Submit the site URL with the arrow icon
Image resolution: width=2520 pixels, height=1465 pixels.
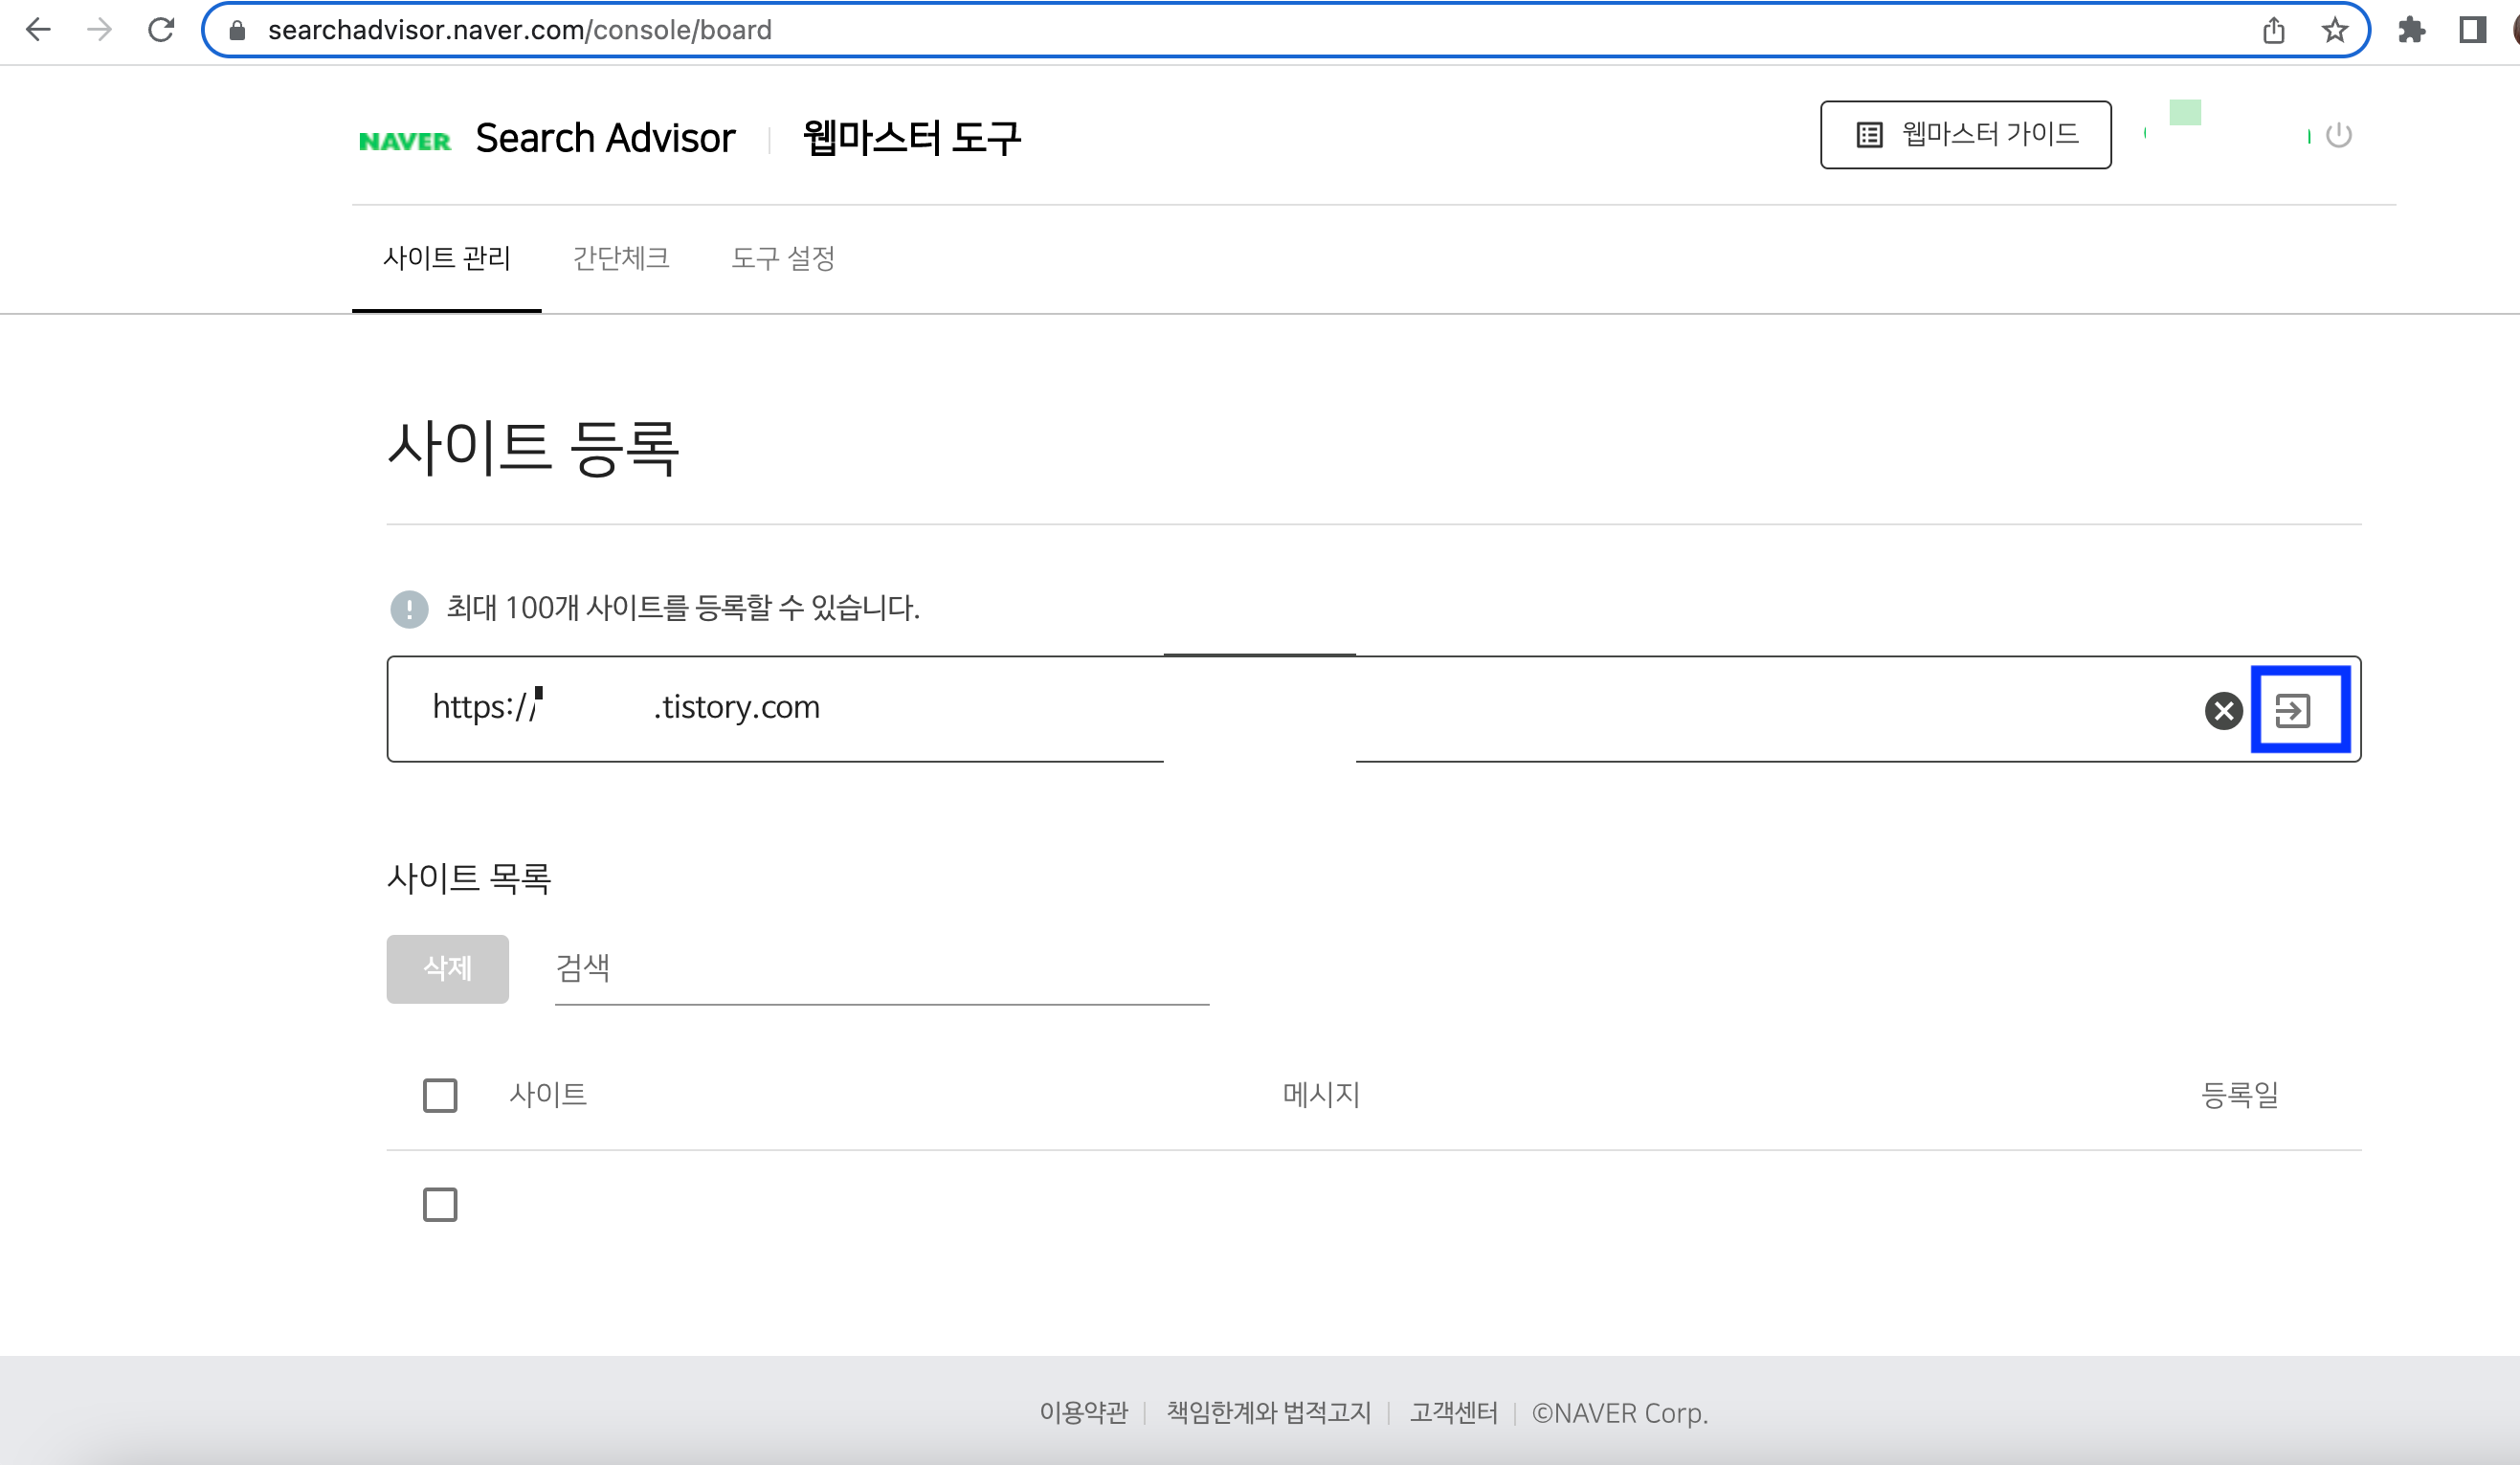(x=2294, y=711)
